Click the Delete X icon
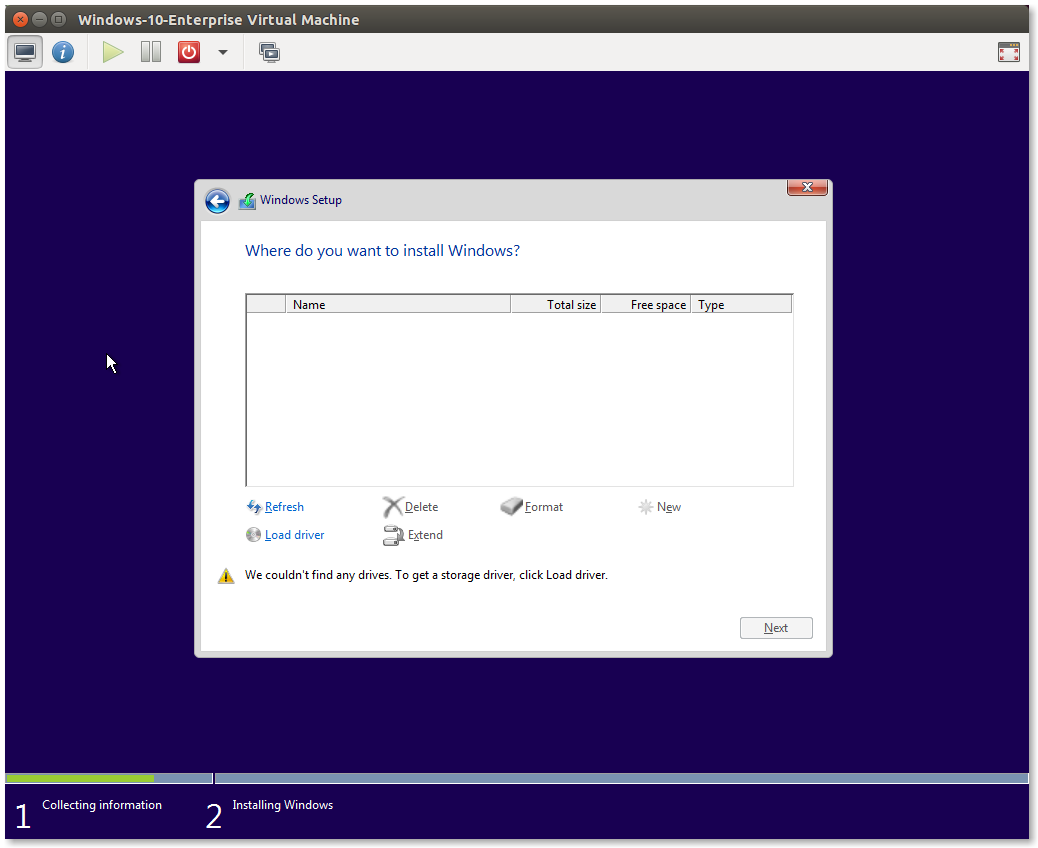The image size is (1038, 848). (x=393, y=507)
